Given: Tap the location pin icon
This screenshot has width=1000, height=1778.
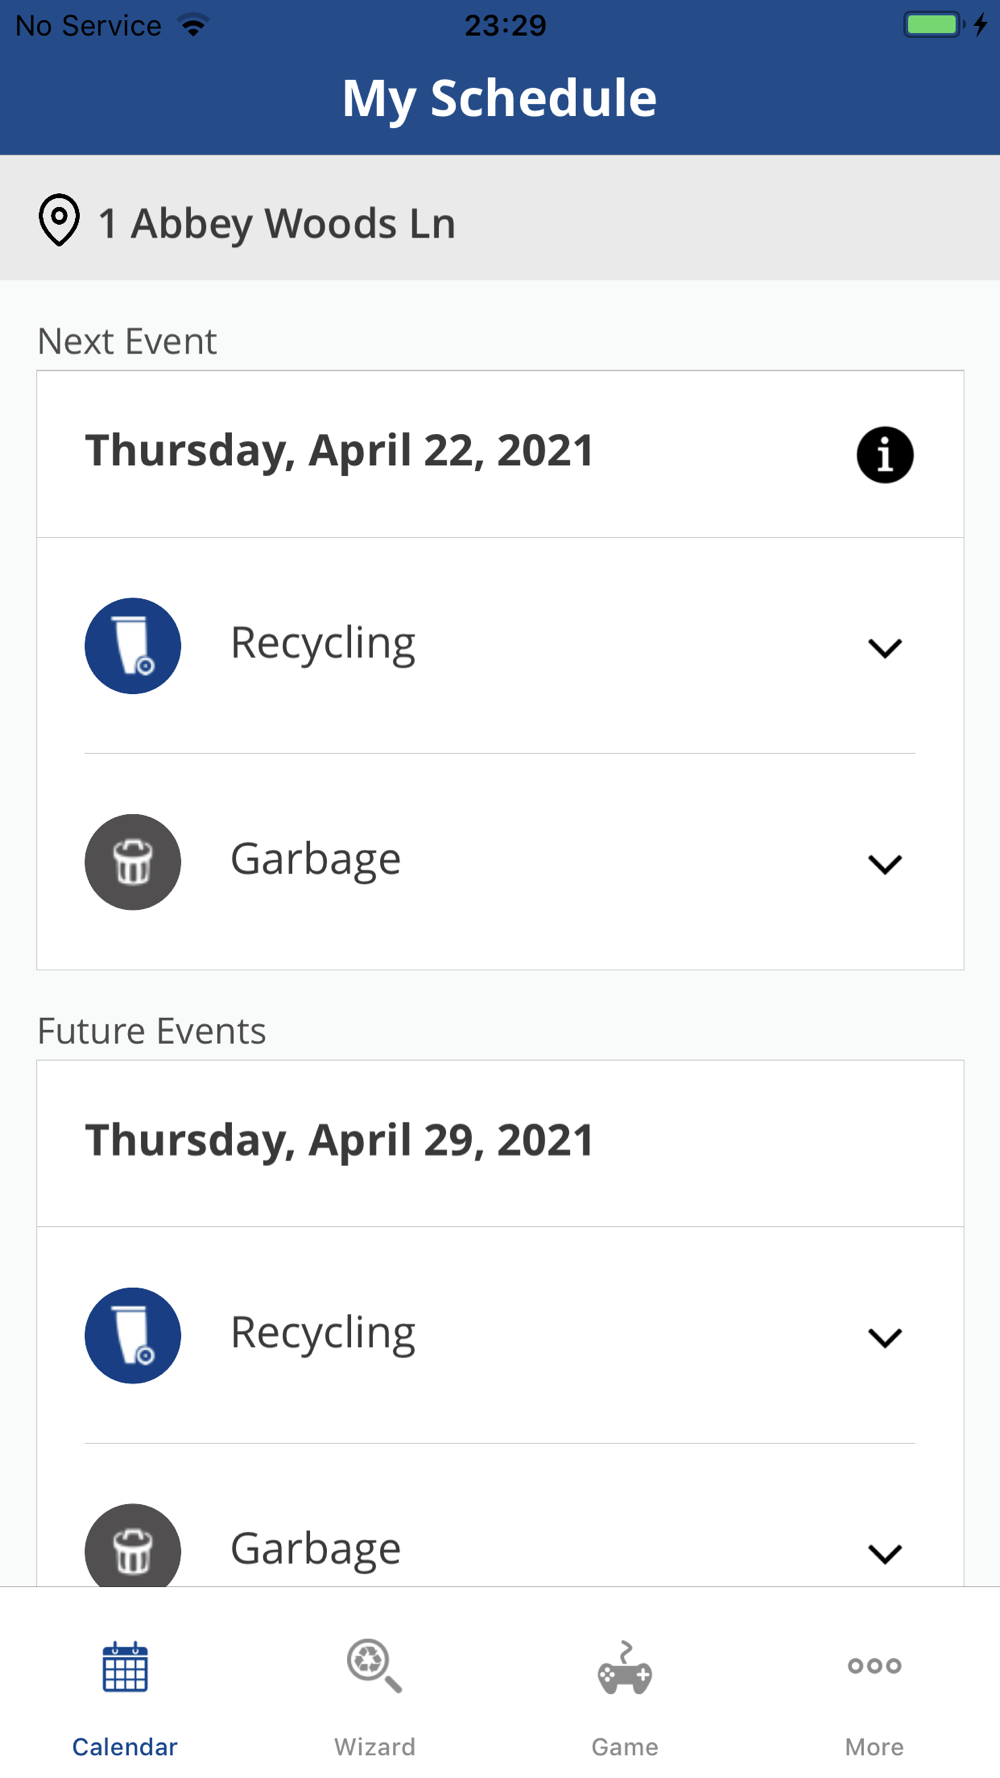Looking at the screenshot, I should tap(59, 220).
